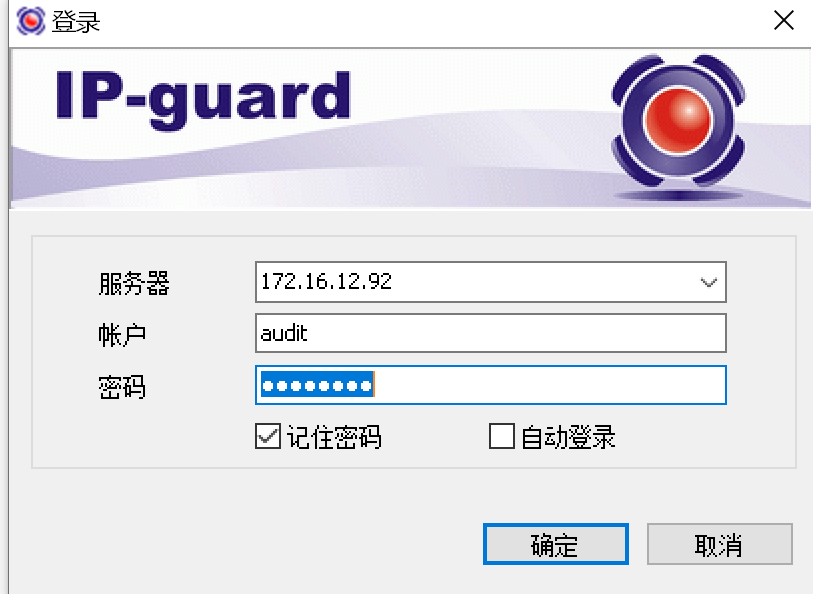Click the 登录 title text
The height and width of the screenshot is (594, 813).
click(x=76, y=22)
